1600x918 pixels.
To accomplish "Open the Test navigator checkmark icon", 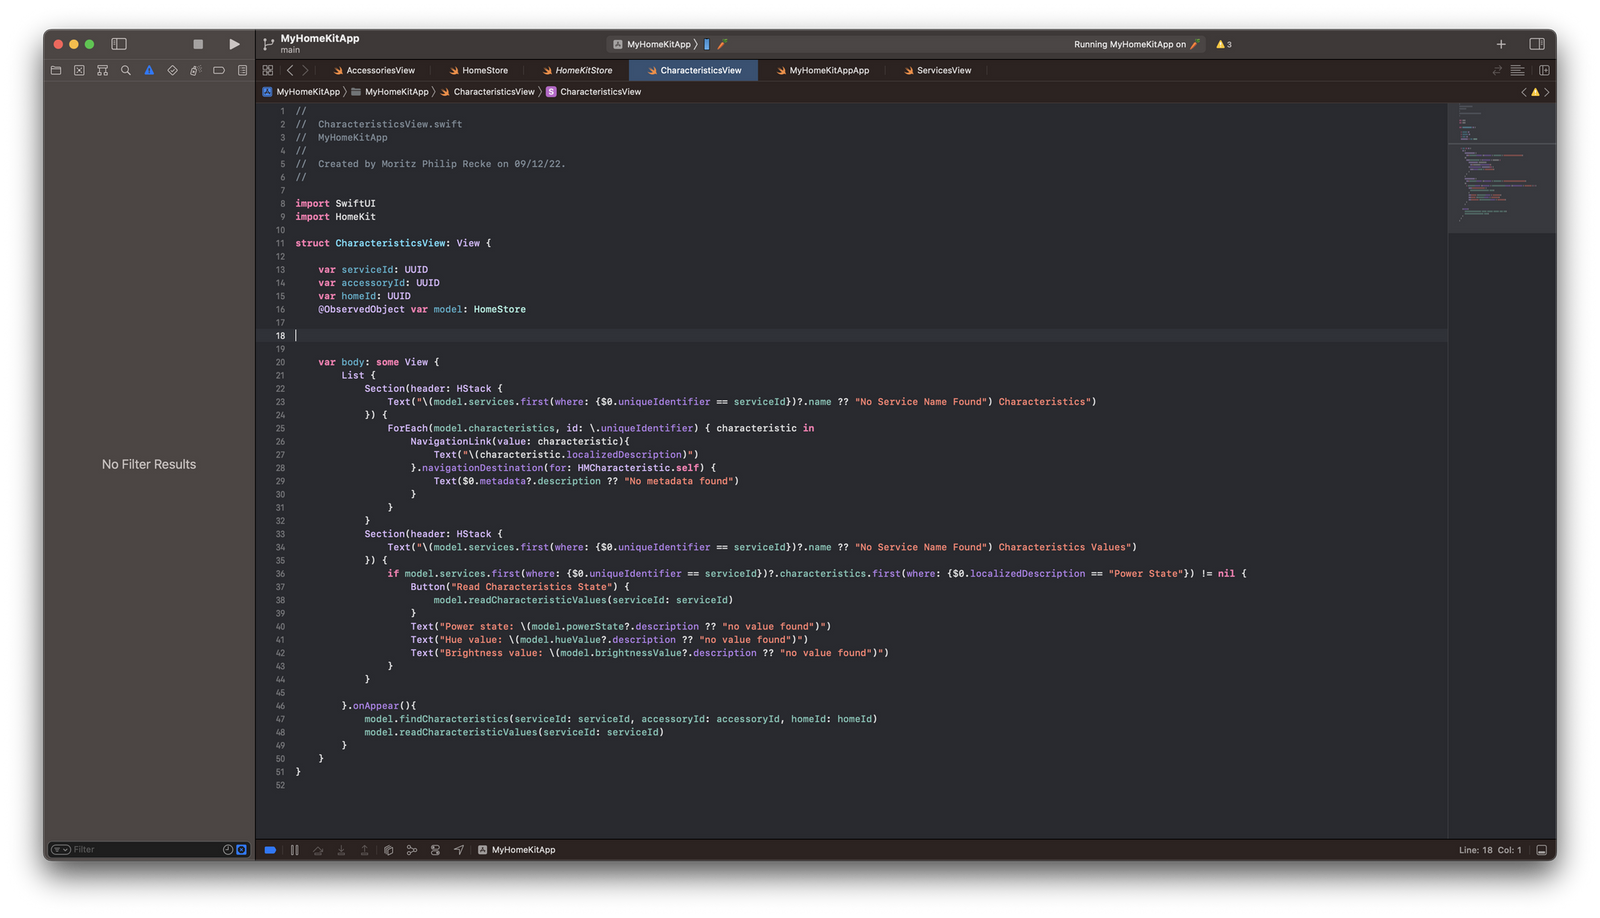I will [171, 70].
